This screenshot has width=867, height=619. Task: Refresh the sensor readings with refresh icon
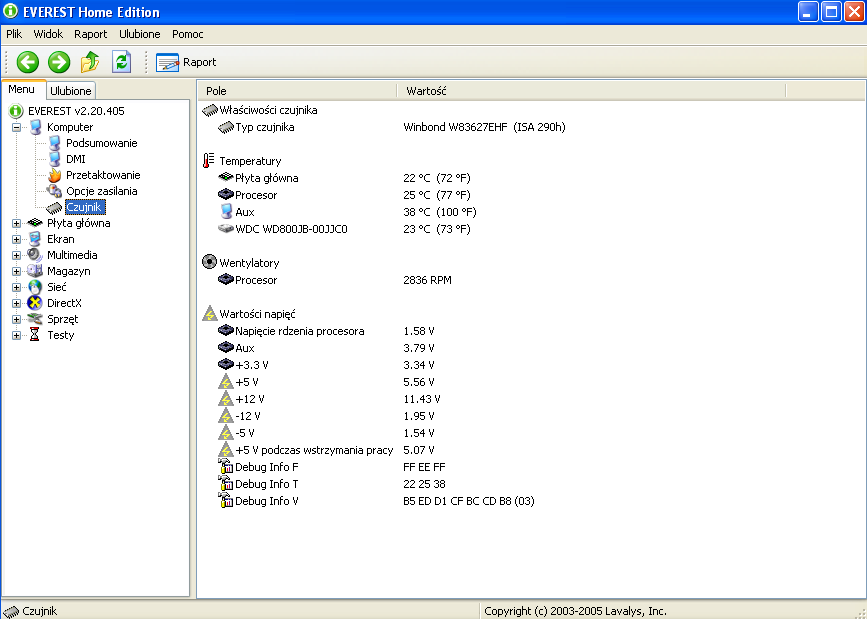(x=122, y=62)
